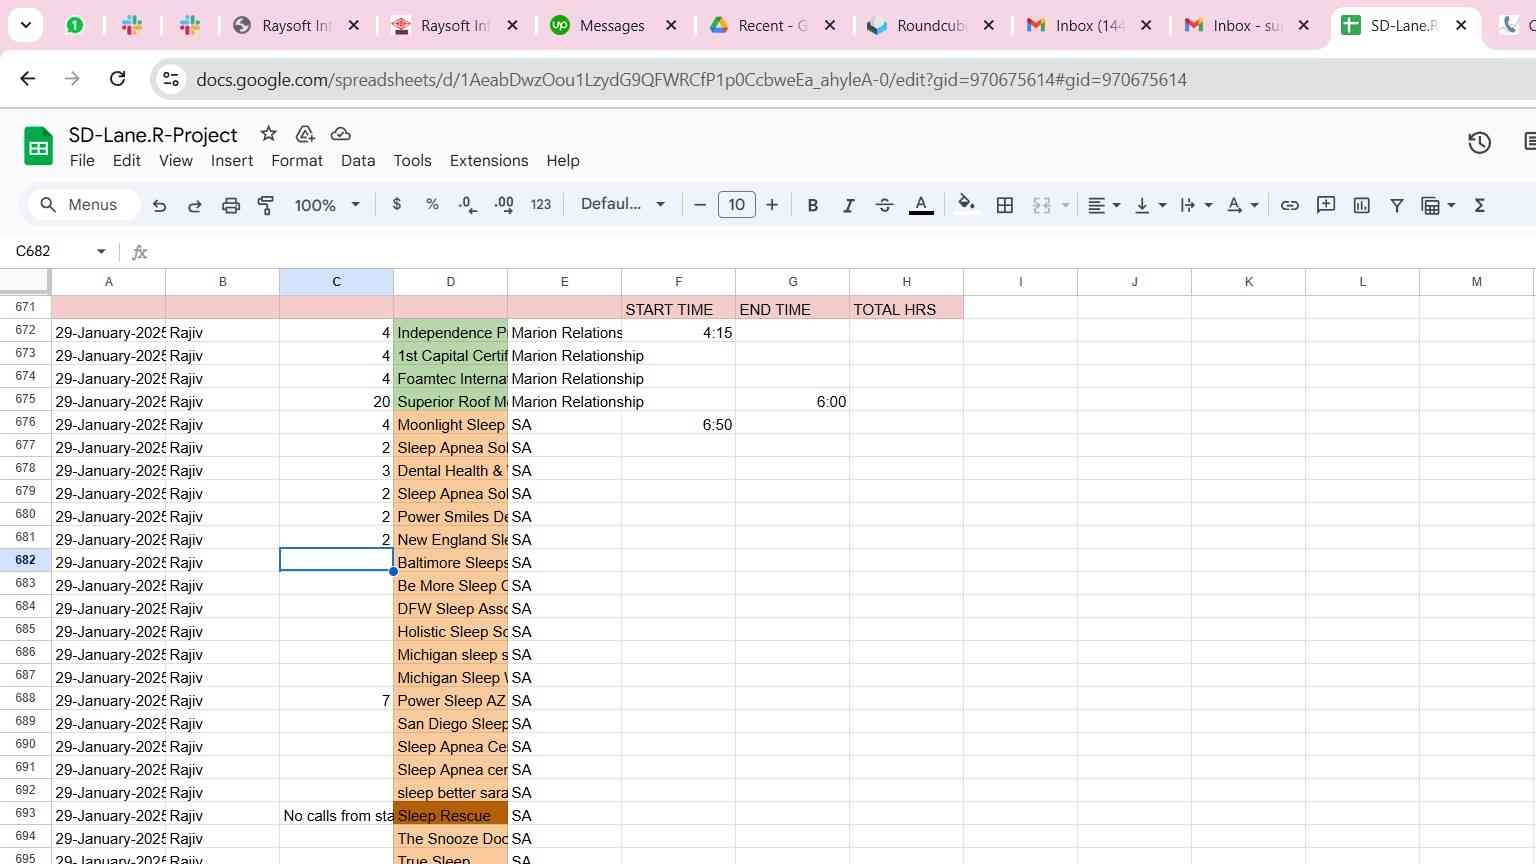Click the cloud document status icon
1536x864 pixels.
(341, 134)
